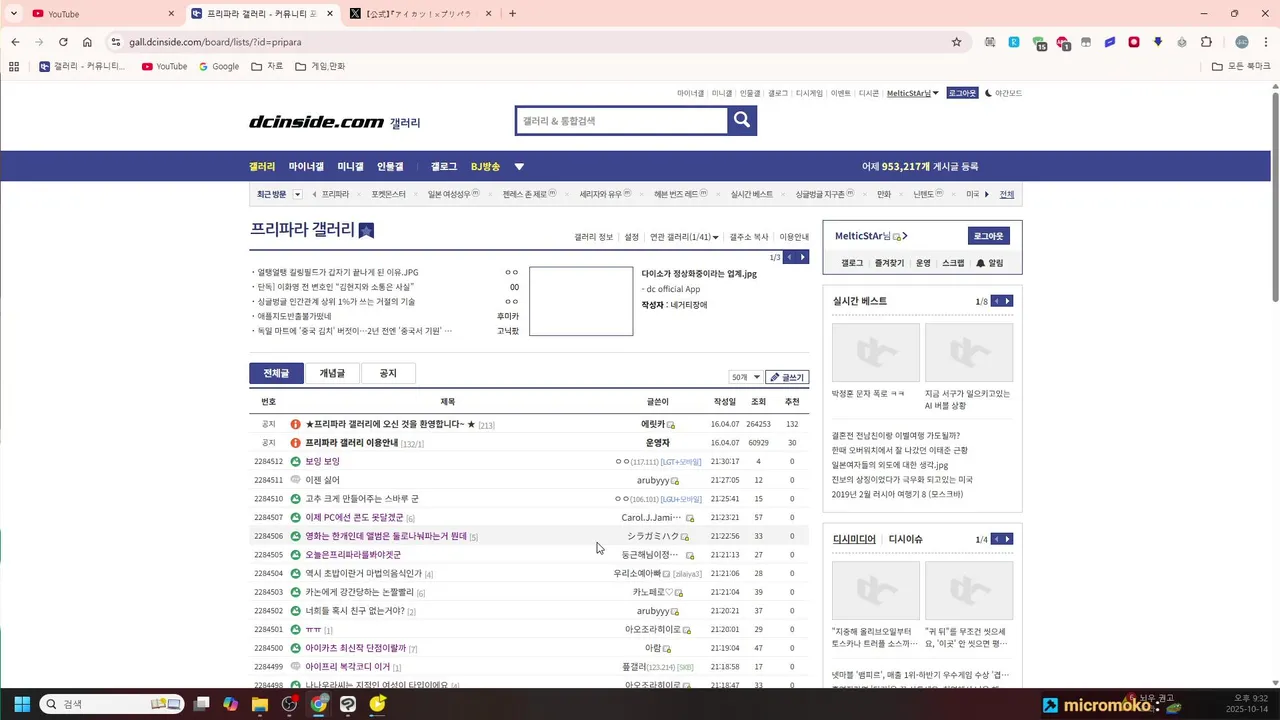Image resolution: width=1280 pixels, height=720 pixels.
Task: Open the 게임,만화 bookmark folder
Action: pos(320,66)
